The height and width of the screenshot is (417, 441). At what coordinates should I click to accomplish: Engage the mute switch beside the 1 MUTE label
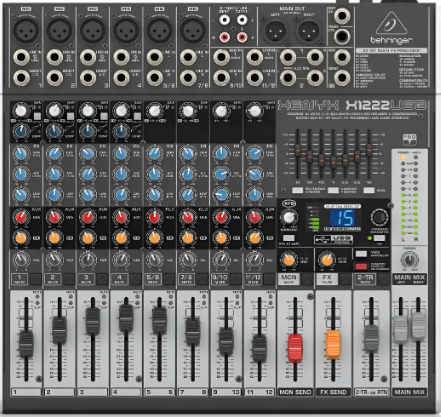tap(36, 279)
